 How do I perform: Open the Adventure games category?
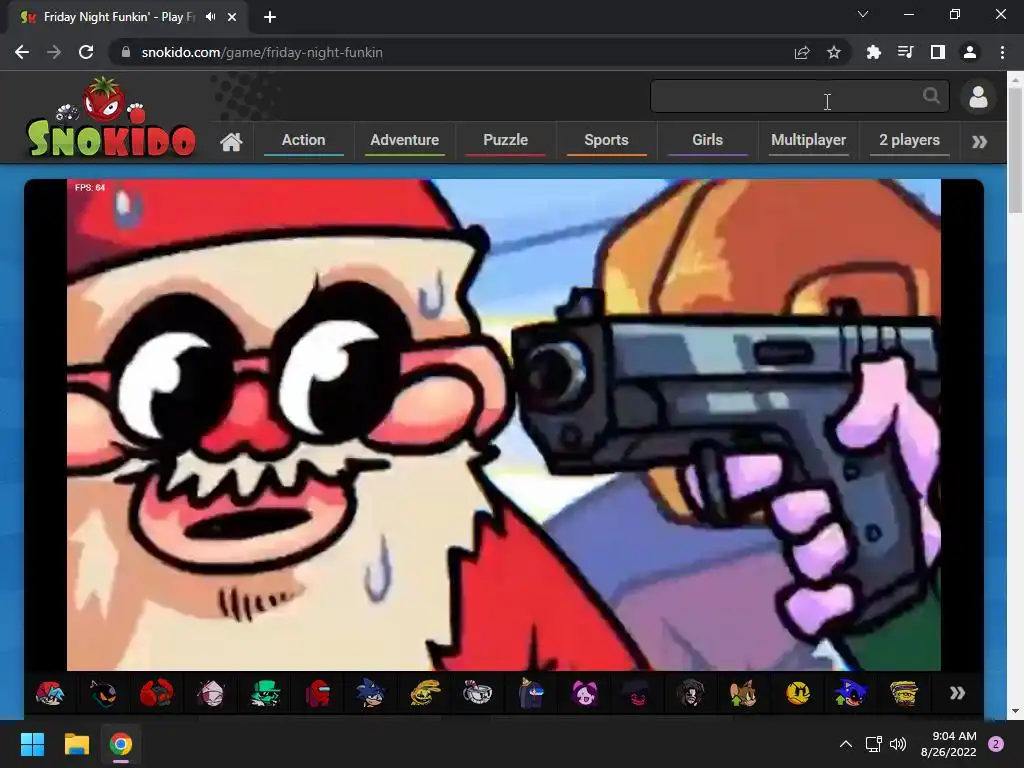click(405, 140)
